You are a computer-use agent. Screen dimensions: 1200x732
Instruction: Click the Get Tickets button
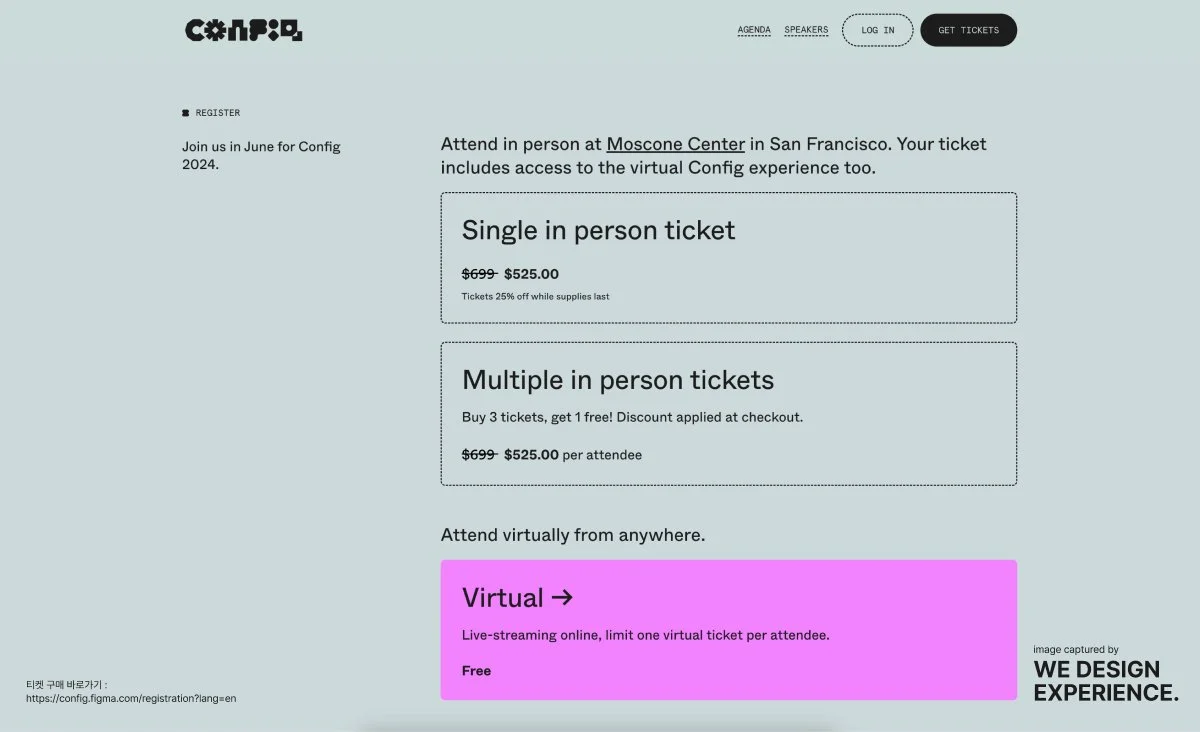point(968,30)
